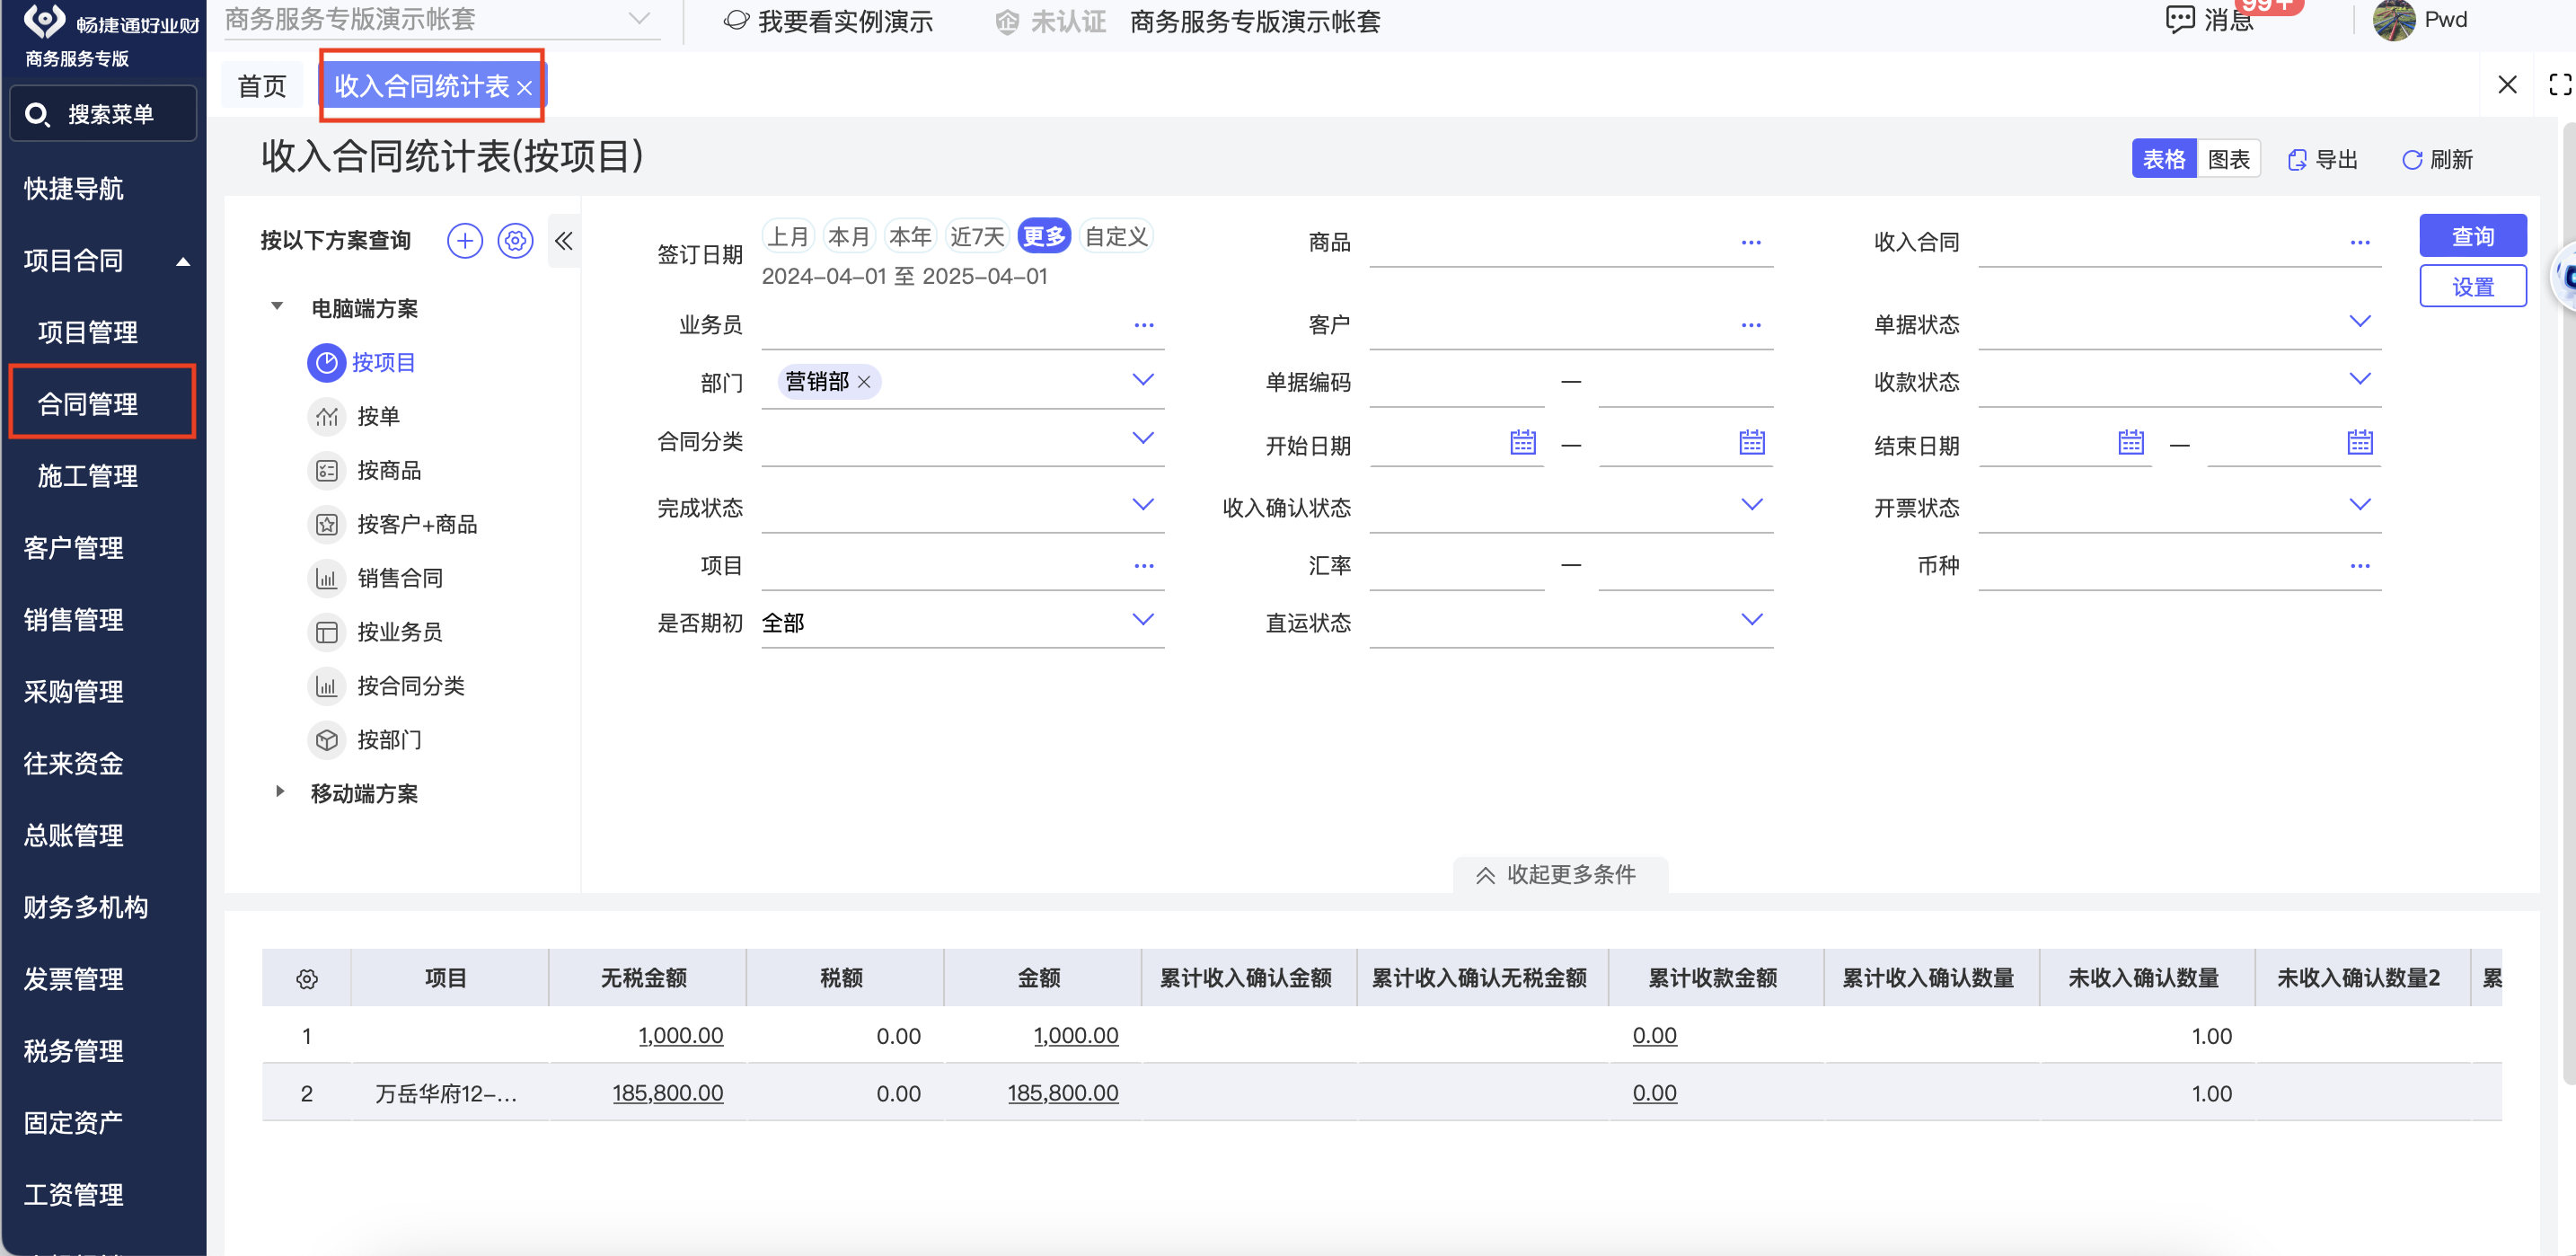The height and width of the screenshot is (1256, 2576).
Task: Switch to the 首页 tab
Action: coord(262,87)
